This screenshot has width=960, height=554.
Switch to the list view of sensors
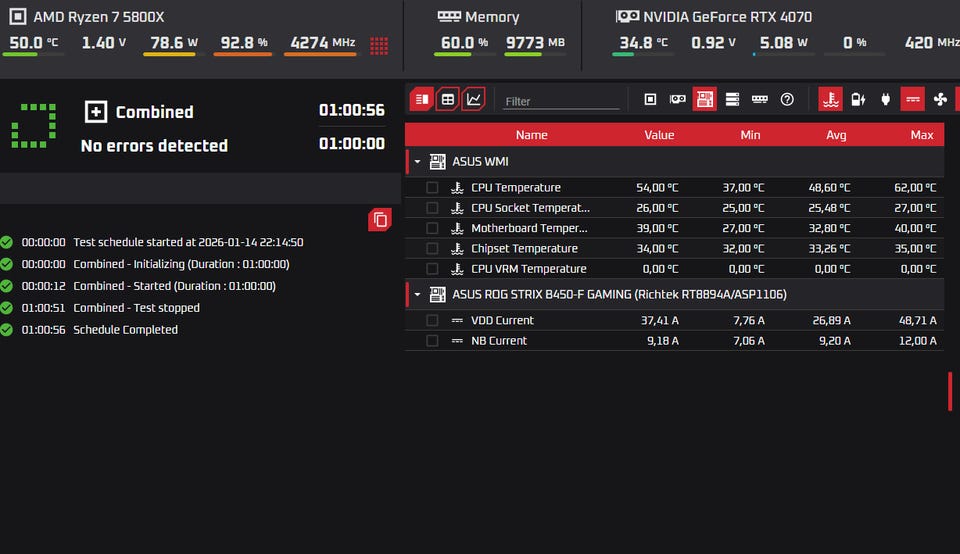422,99
